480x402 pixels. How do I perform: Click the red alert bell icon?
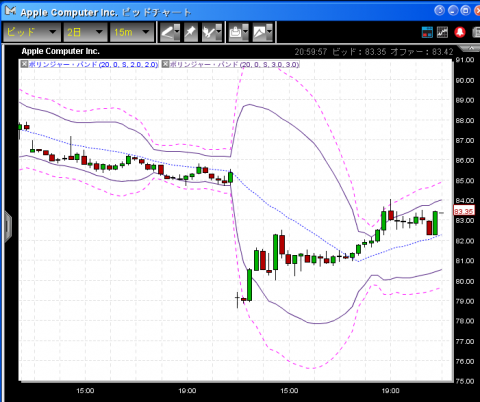click(x=460, y=32)
